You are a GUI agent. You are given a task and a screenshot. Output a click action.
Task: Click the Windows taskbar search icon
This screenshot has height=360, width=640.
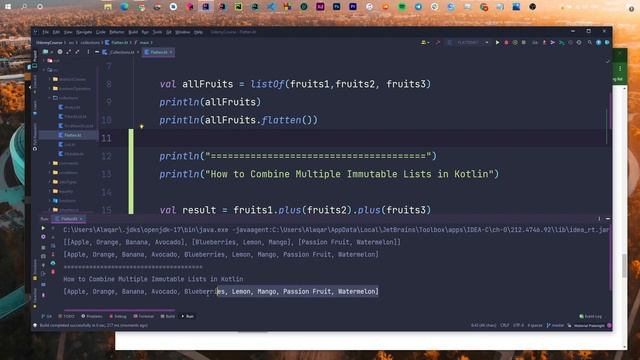point(24,7)
